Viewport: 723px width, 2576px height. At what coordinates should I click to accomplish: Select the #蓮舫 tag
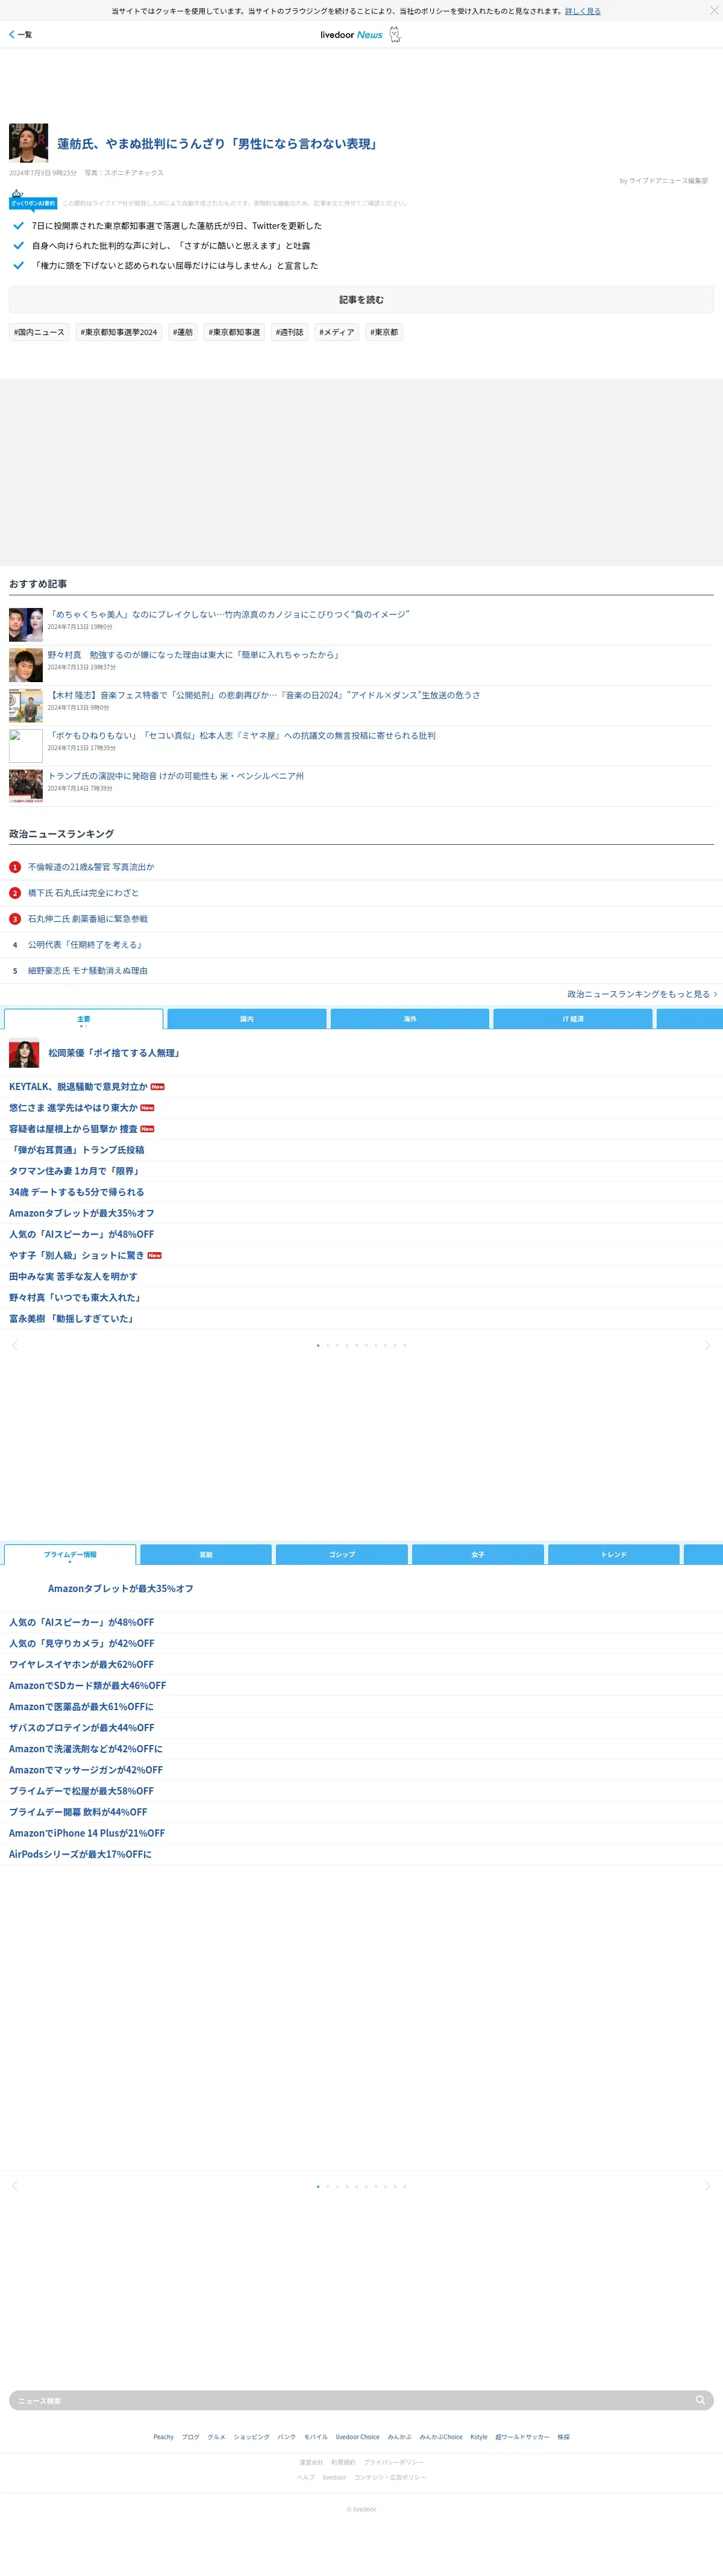click(183, 332)
